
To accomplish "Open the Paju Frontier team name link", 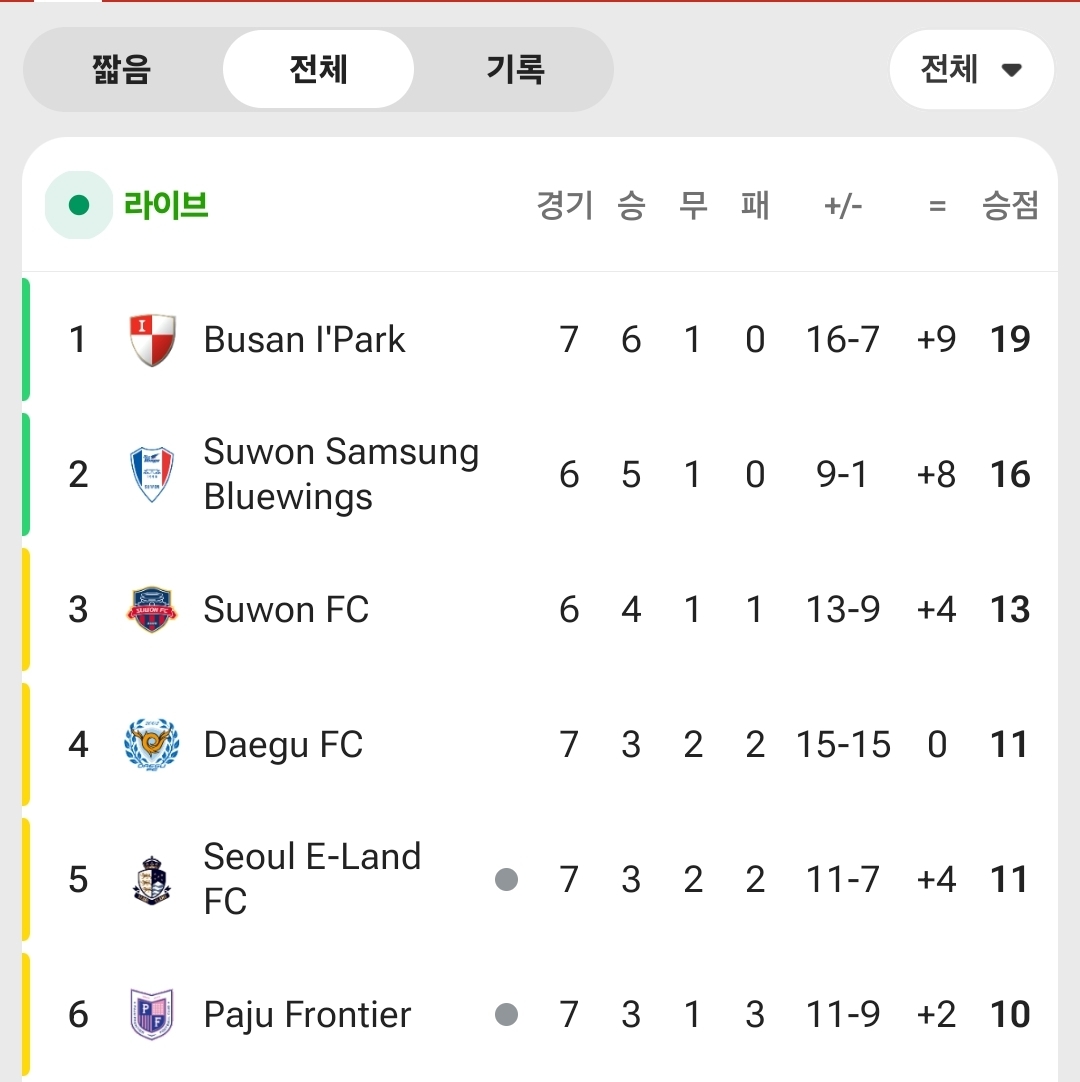I will click(307, 1015).
